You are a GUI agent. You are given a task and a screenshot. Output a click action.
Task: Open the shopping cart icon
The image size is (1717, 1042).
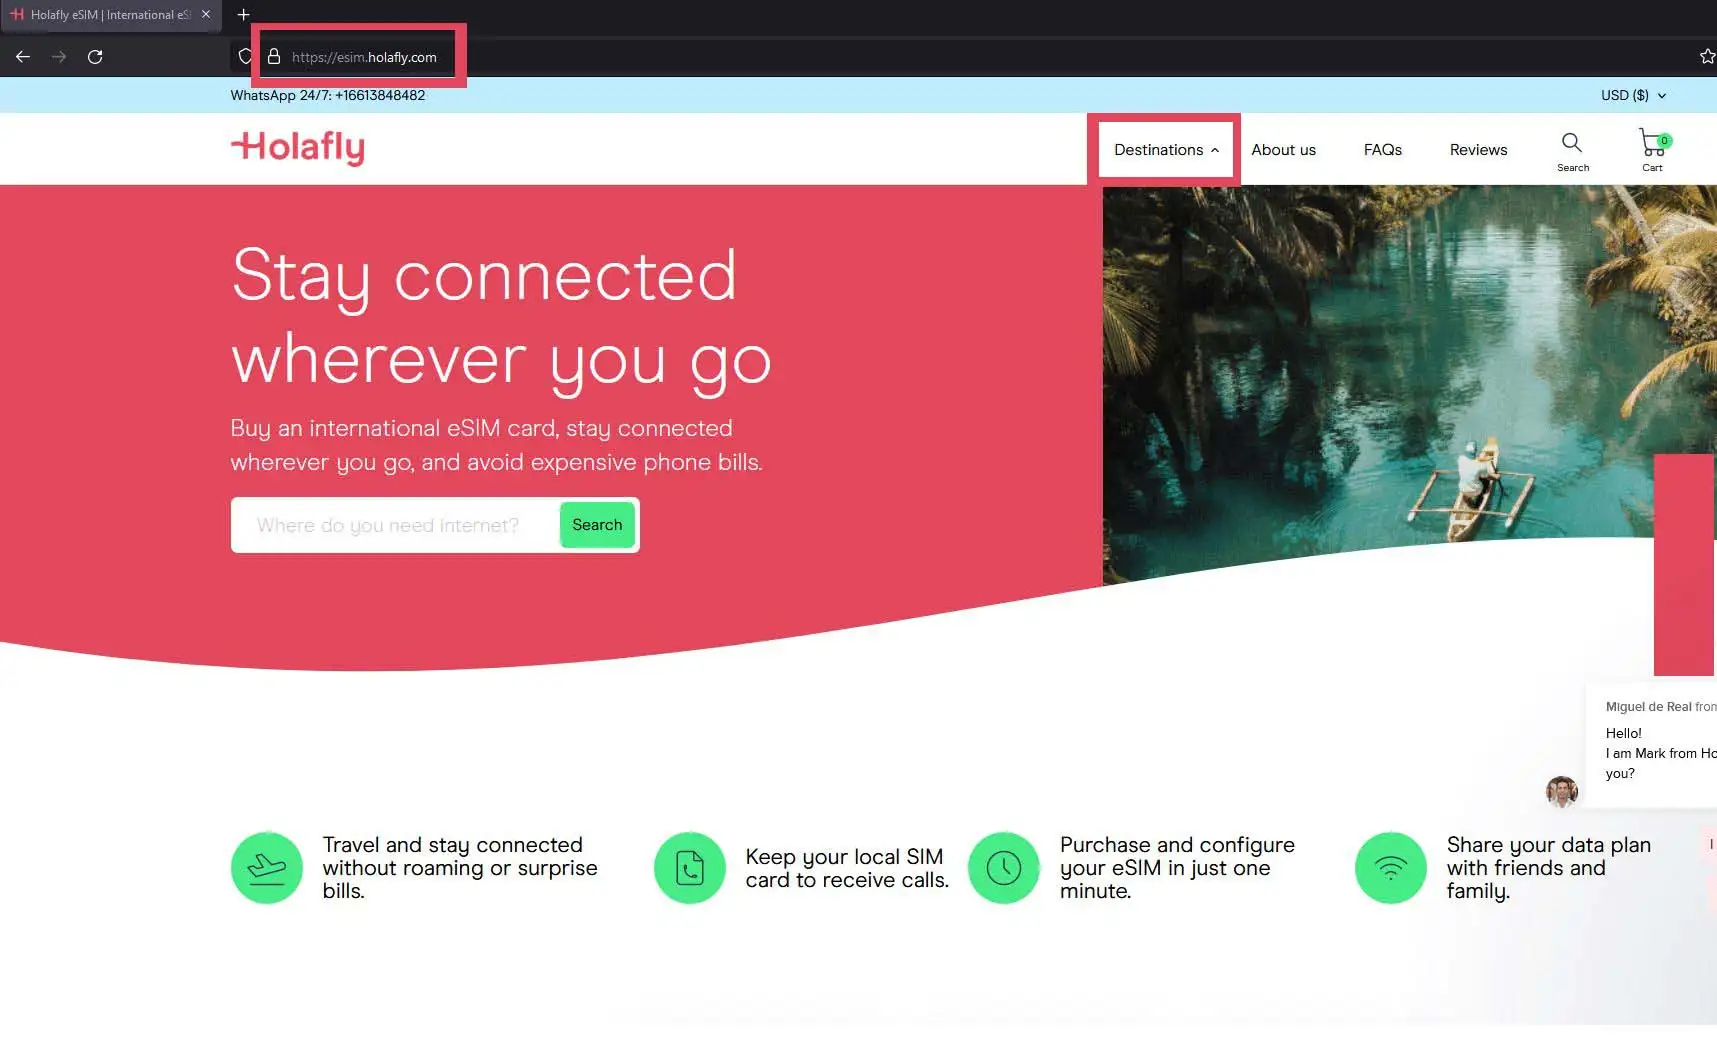pyautogui.click(x=1652, y=144)
